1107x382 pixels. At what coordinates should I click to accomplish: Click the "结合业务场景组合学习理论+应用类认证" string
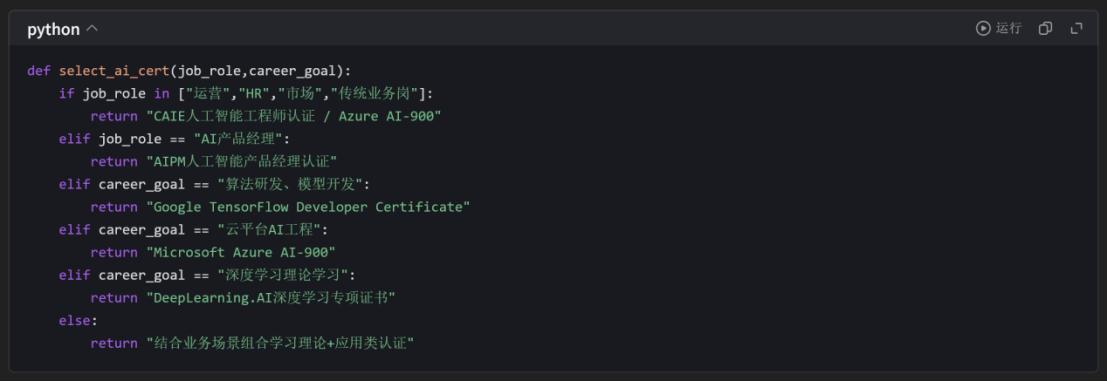(x=280, y=343)
